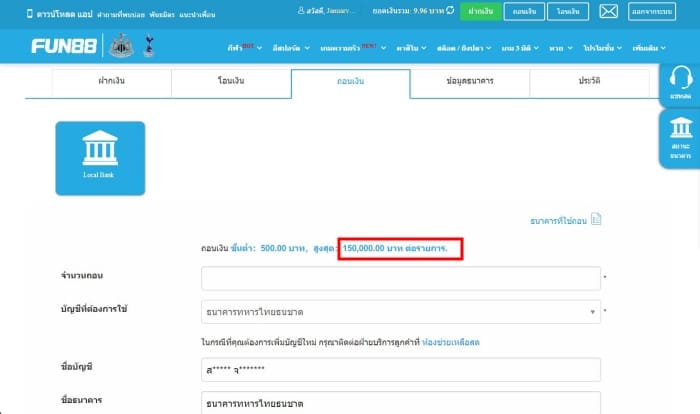Select the Local Bank withdrawal method tile

coord(100,158)
